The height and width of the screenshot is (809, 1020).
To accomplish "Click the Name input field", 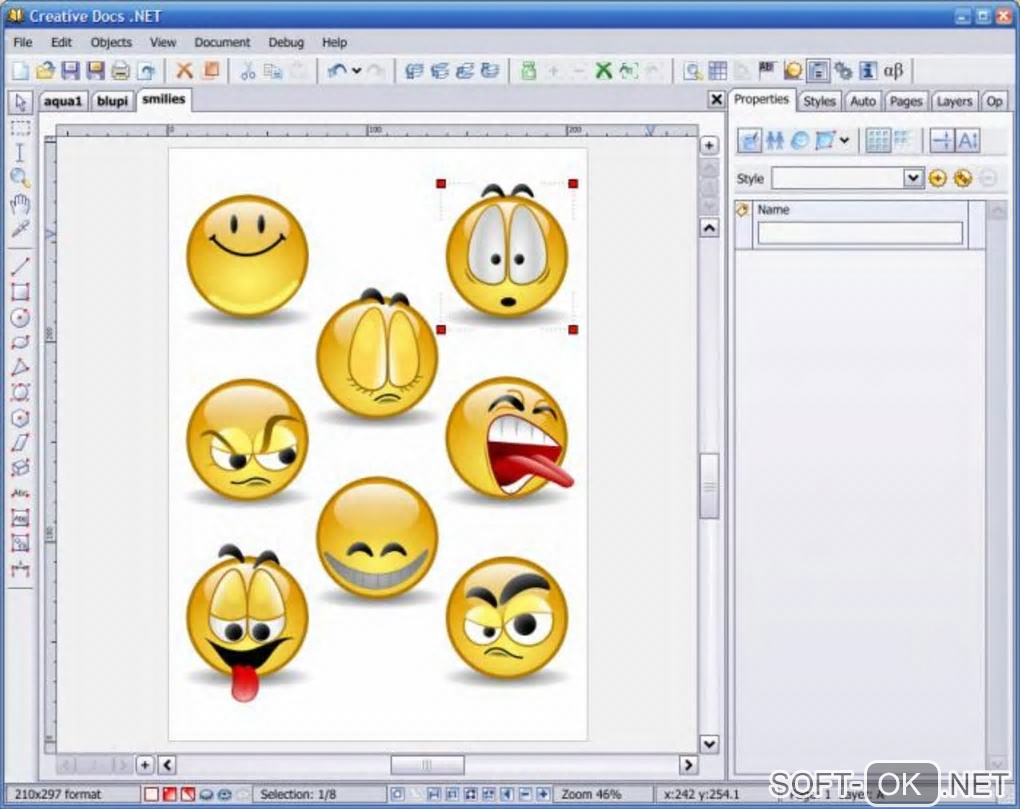I will (860, 233).
